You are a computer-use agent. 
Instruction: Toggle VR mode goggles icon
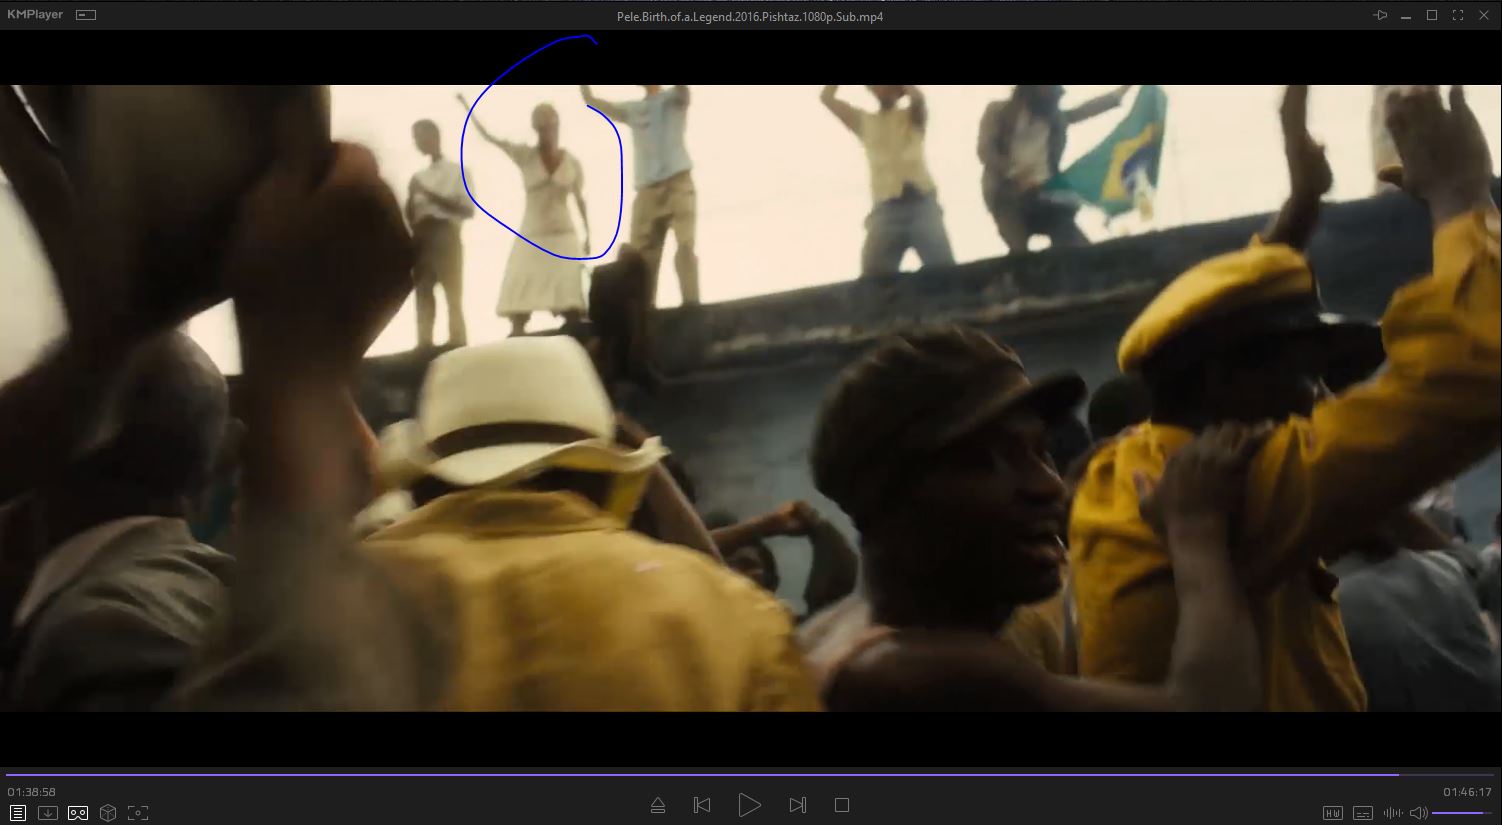(x=78, y=813)
